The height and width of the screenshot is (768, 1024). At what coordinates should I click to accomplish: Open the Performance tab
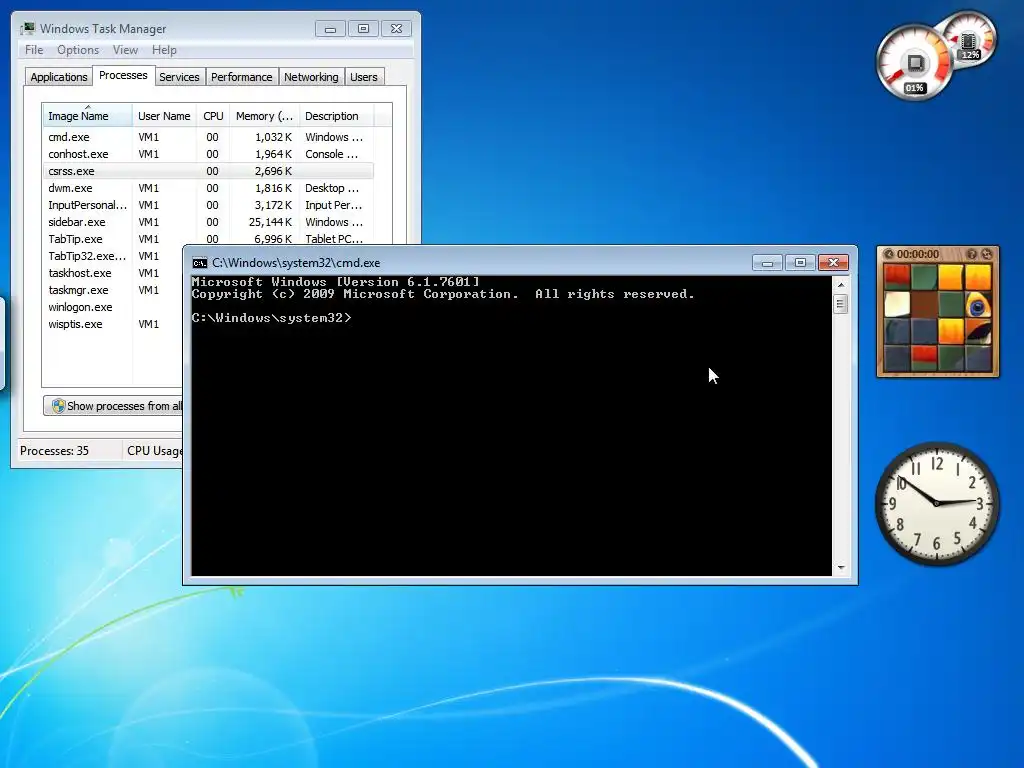[x=241, y=77]
